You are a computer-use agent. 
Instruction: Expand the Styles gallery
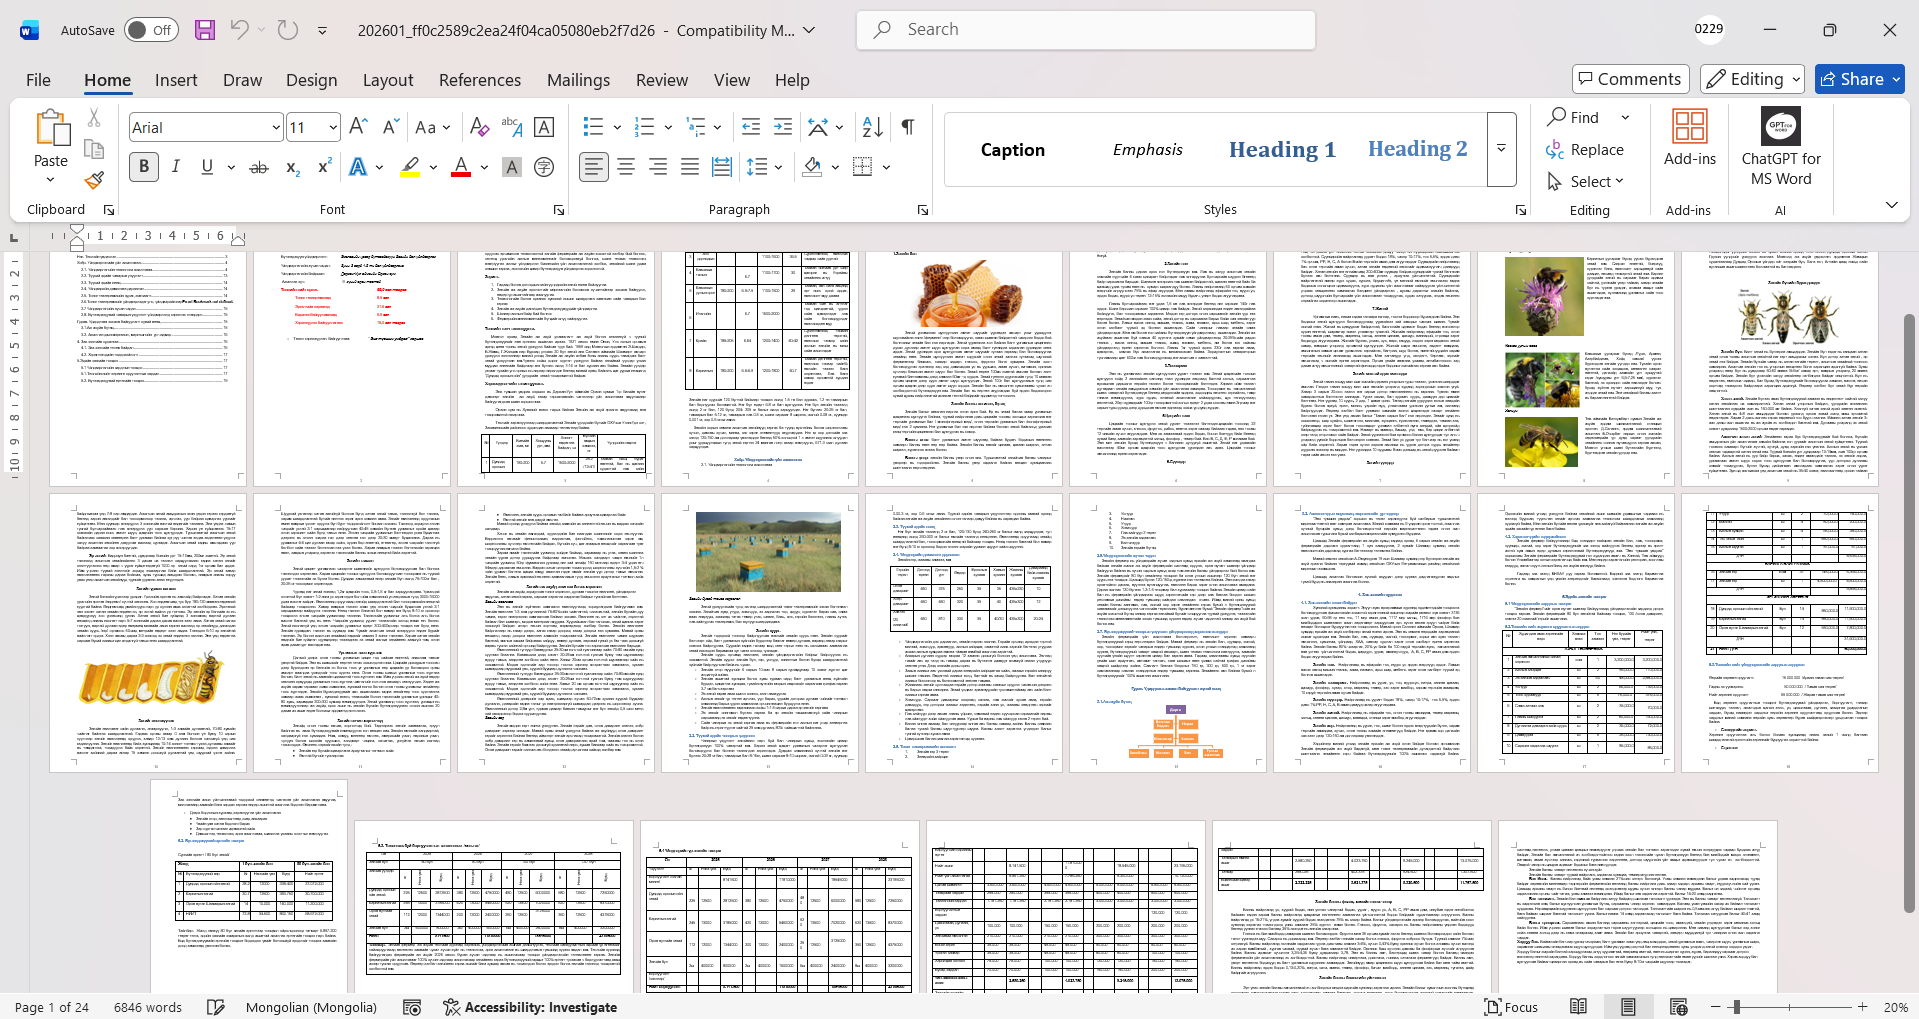1501,149
